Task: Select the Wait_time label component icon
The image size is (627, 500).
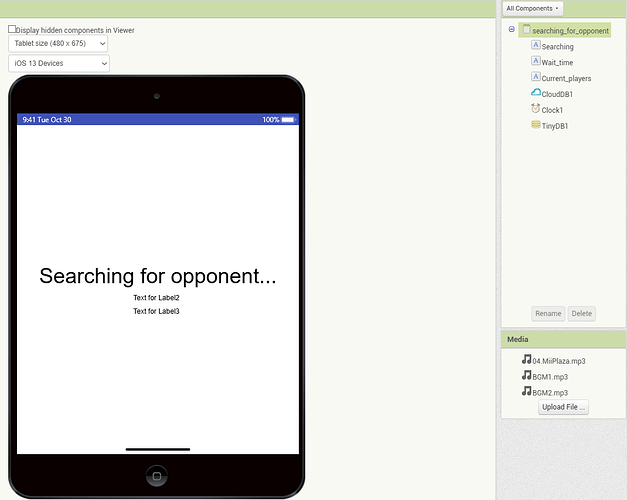Action: 535,62
